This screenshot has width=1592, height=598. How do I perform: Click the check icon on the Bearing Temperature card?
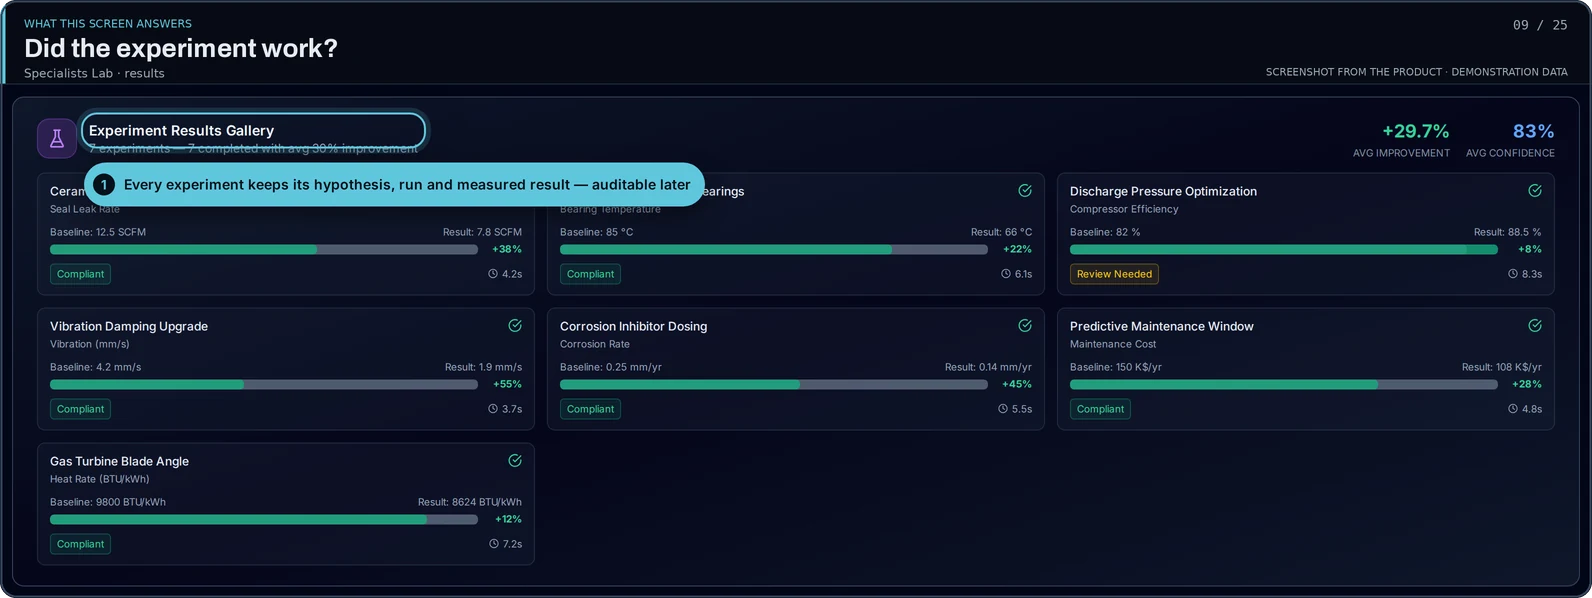pos(1025,190)
